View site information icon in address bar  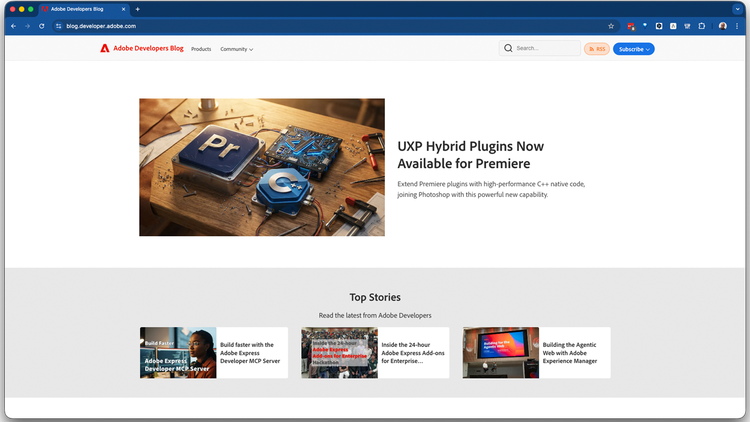(x=58, y=26)
